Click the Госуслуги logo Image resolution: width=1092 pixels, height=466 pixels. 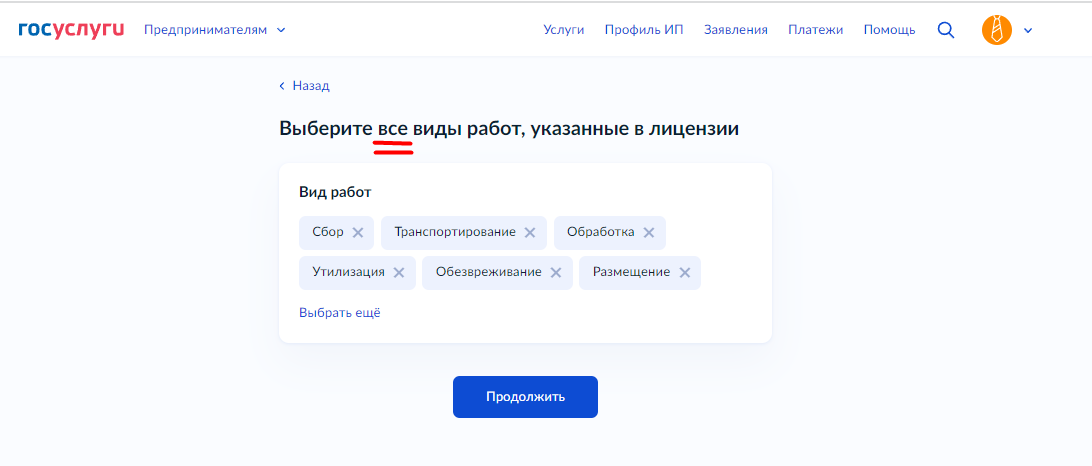[71, 30]
